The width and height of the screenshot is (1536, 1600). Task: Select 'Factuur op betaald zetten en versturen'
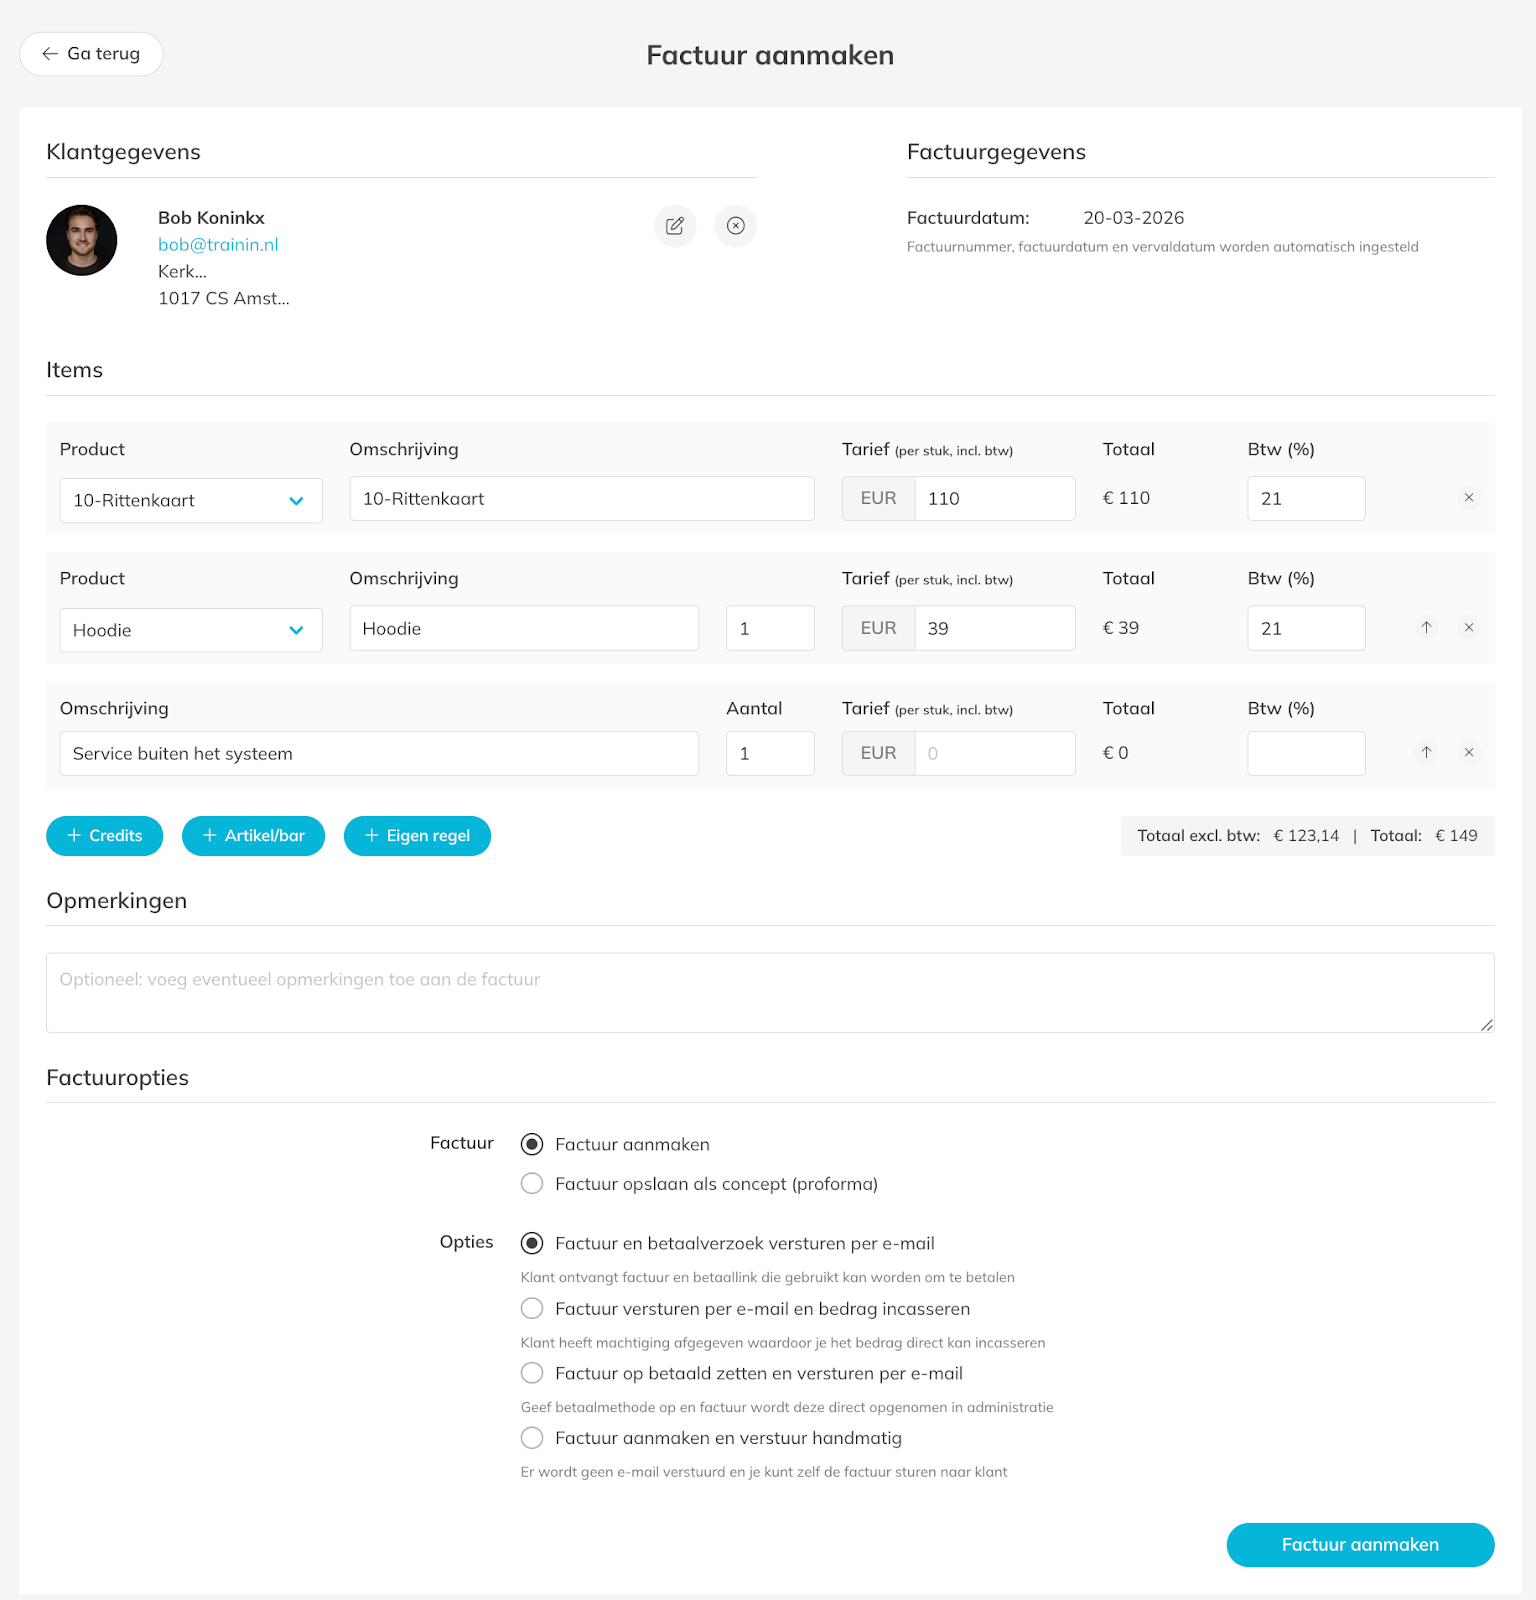(532, 1373)
